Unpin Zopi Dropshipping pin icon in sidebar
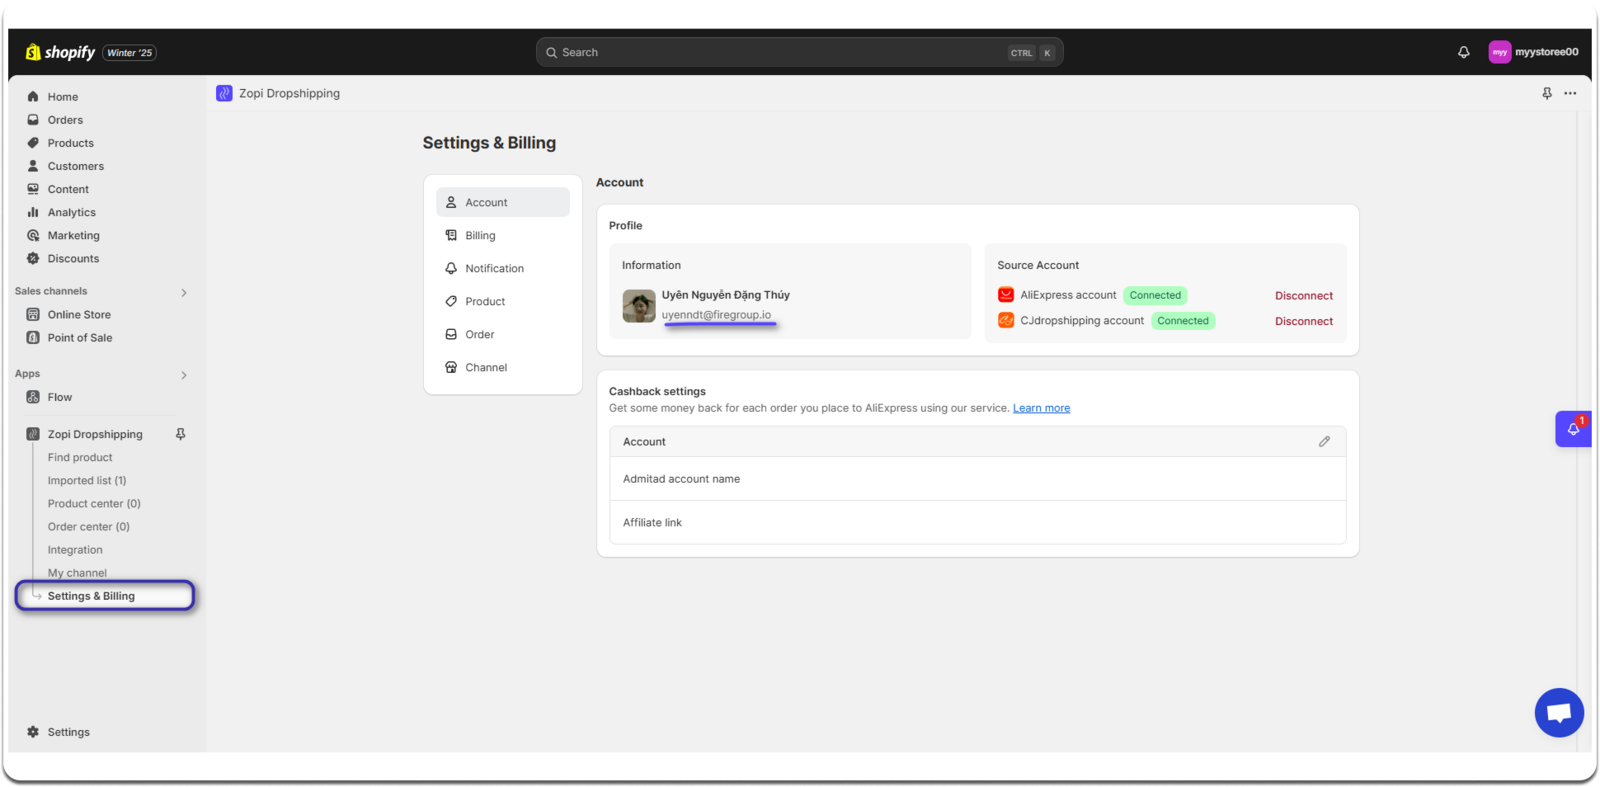Screen dimensions: 1600x787 pos(181,434)
